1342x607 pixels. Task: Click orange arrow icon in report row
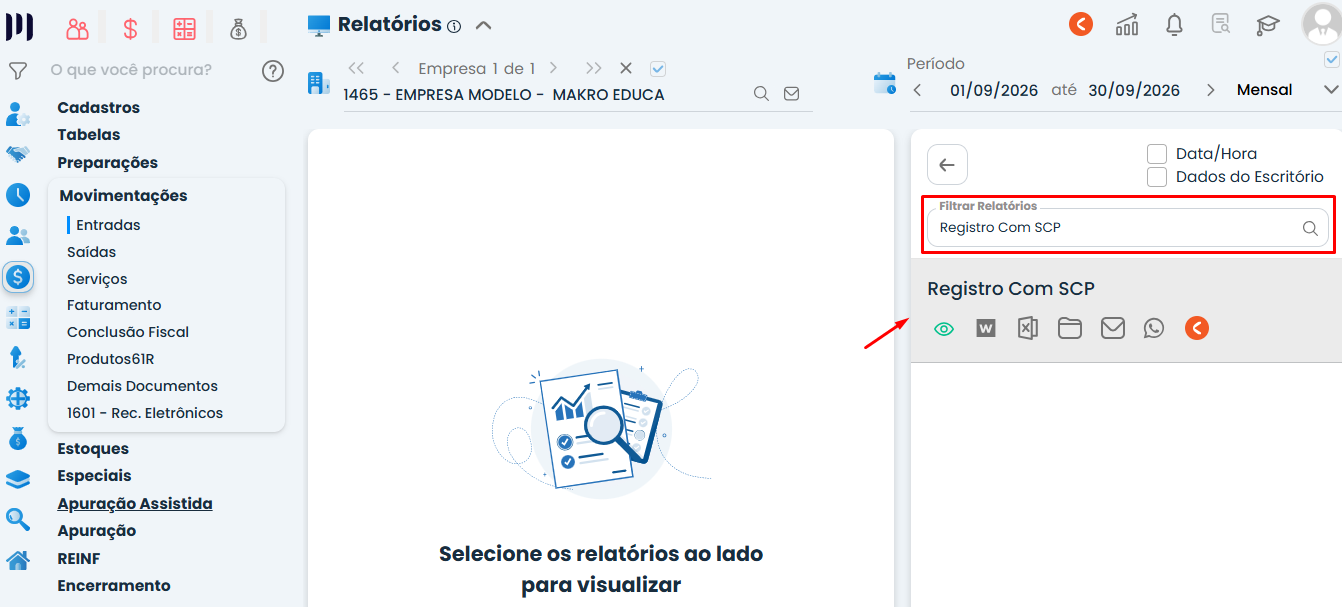coord(1197,328)
